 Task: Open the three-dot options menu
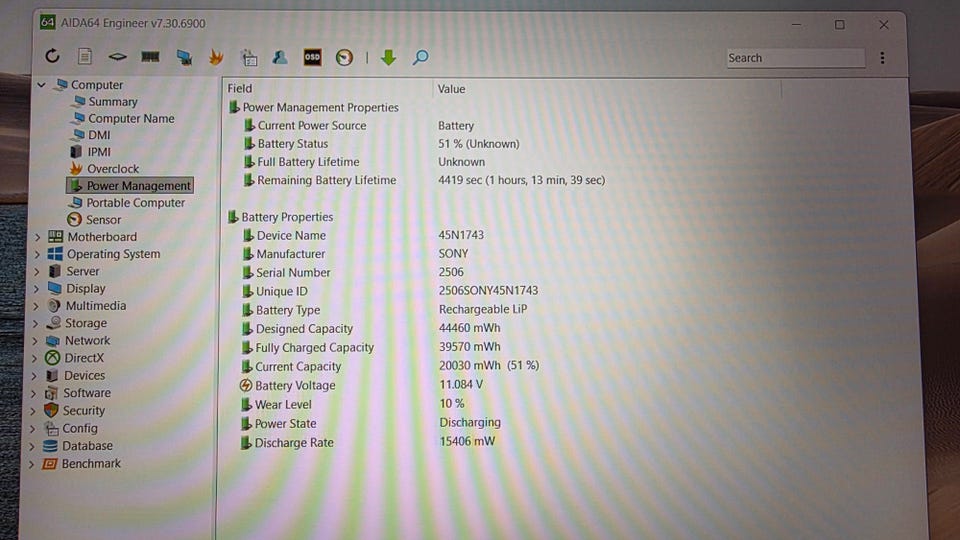pyautogui.click(x=882, y=58)
